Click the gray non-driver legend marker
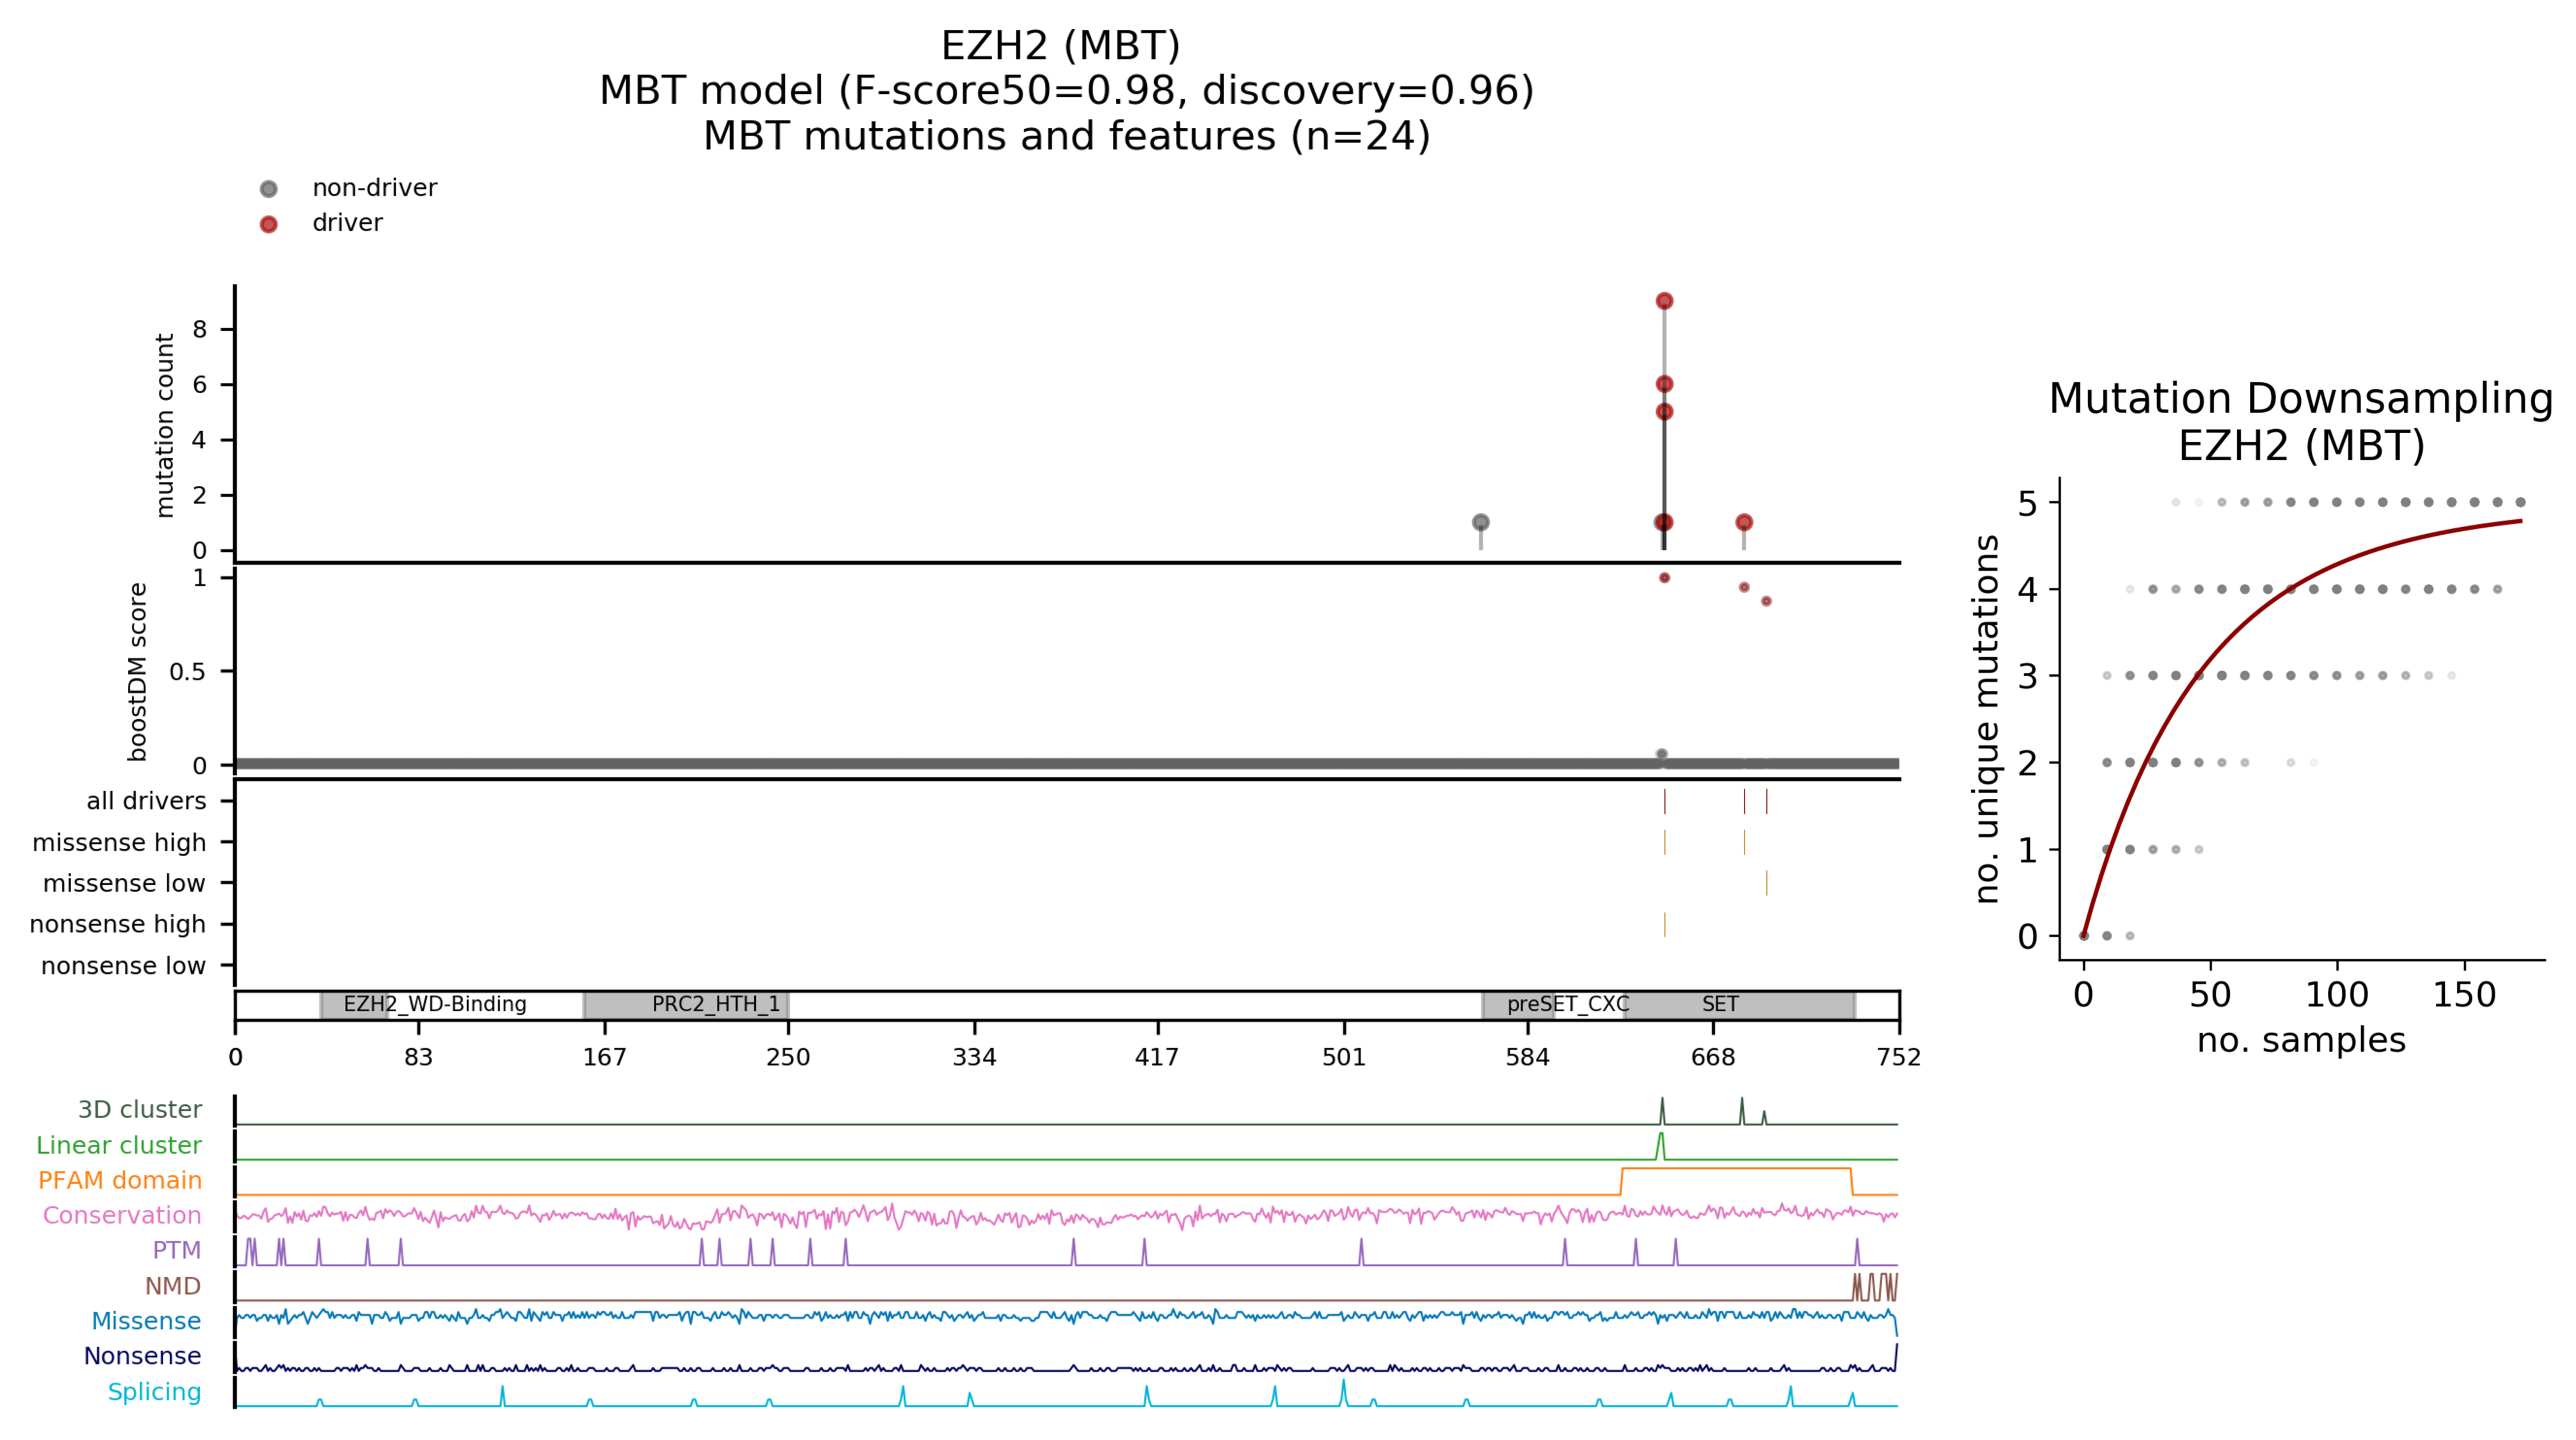Viewport: 2576px width, 1440px height. tap(268, 189)
